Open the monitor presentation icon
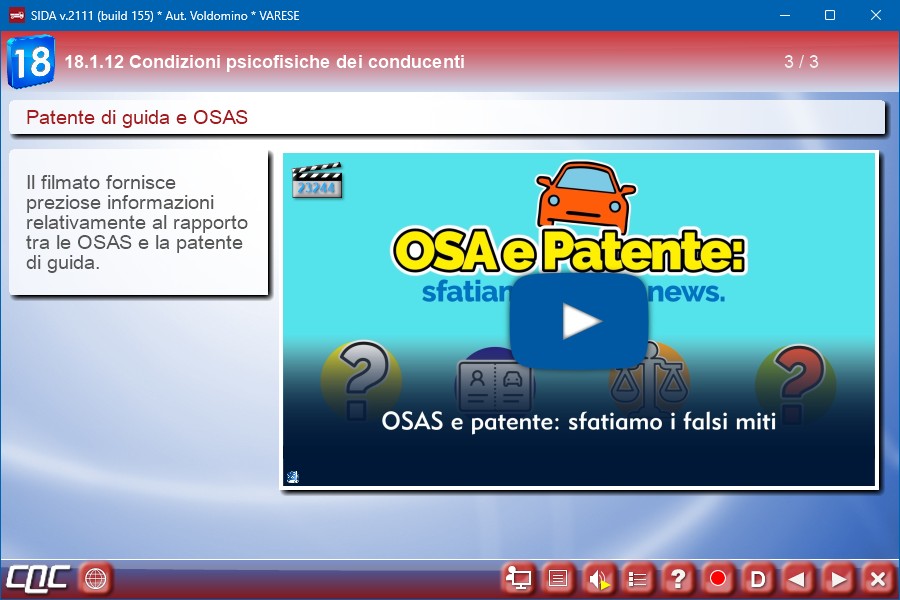Screen dimensions: 900x600 coord(519,578)
